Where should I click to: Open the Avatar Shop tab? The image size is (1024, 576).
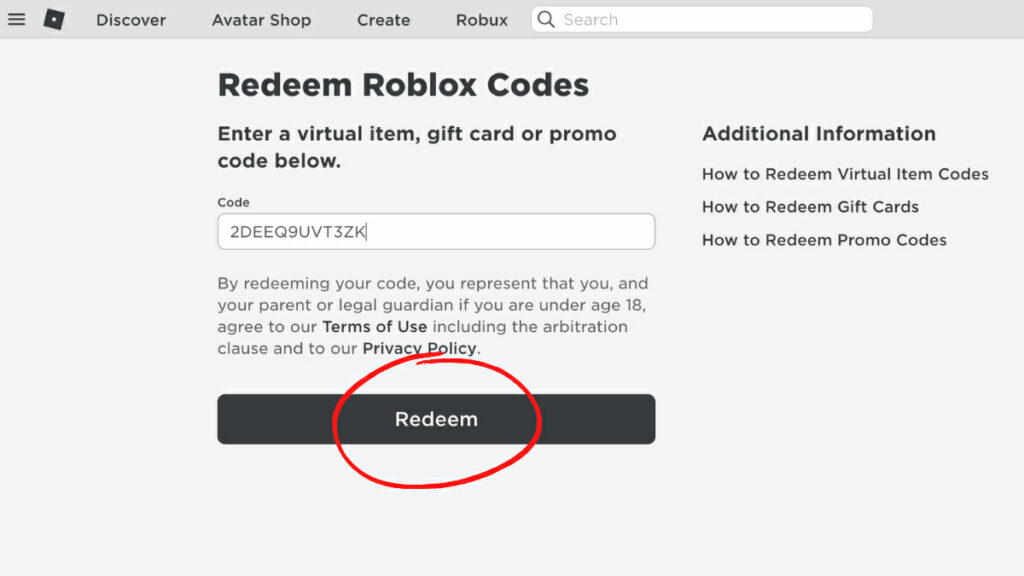(261, 20)
